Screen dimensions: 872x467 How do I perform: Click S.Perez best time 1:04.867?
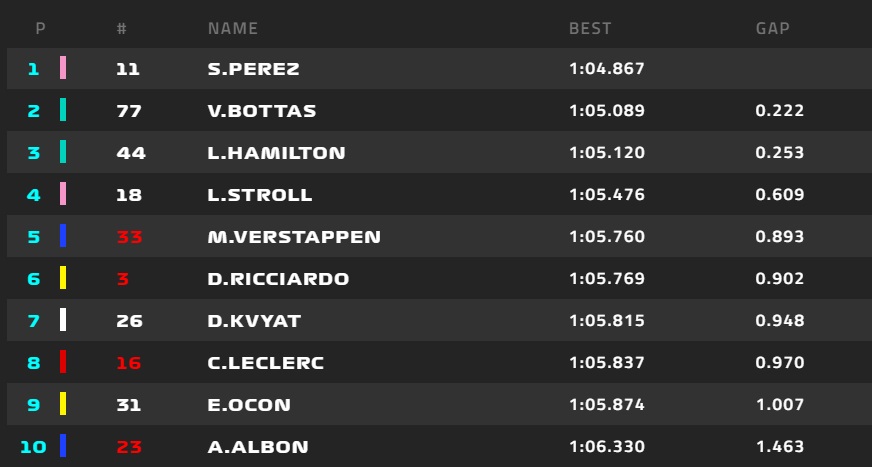point(607,68)
